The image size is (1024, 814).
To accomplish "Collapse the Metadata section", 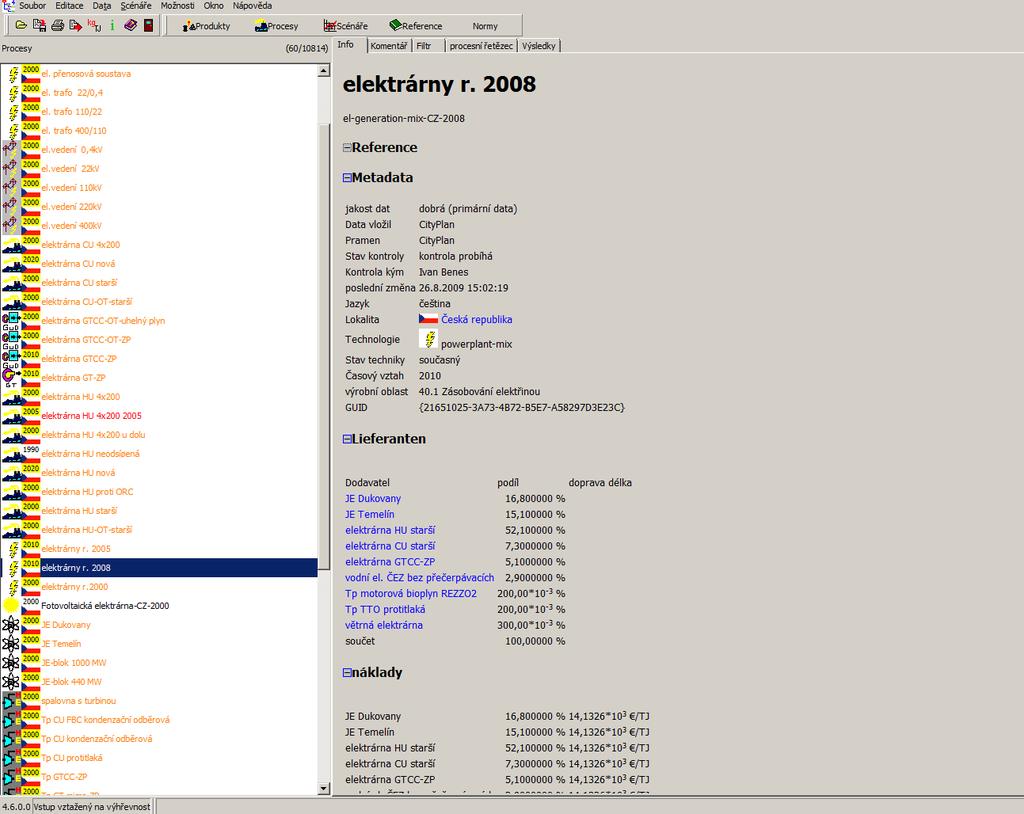I will 347,178.
